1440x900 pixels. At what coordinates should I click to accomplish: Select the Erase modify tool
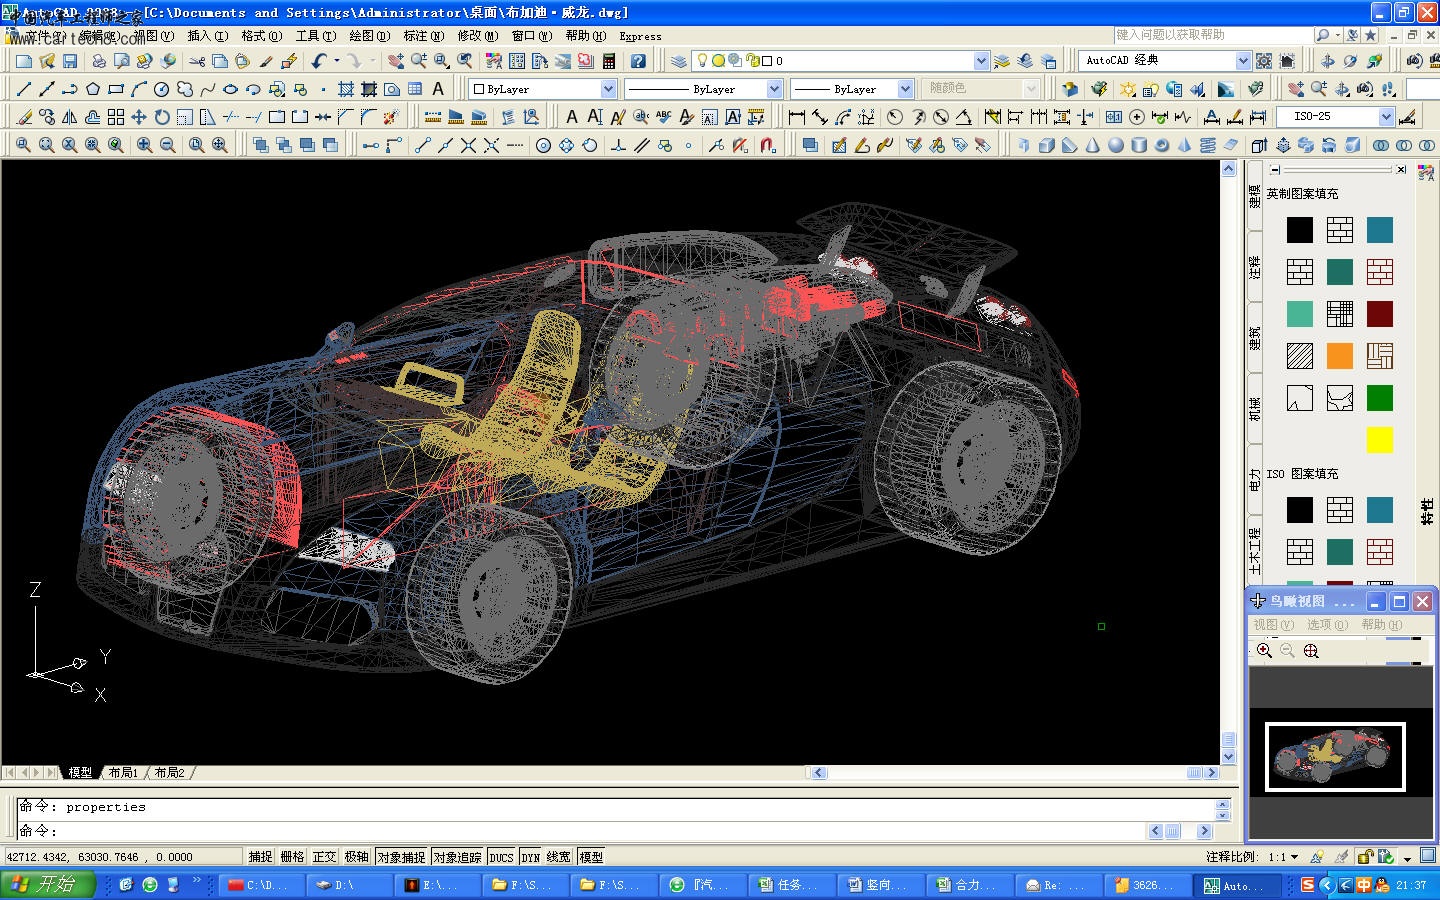[x=24, y=117]
